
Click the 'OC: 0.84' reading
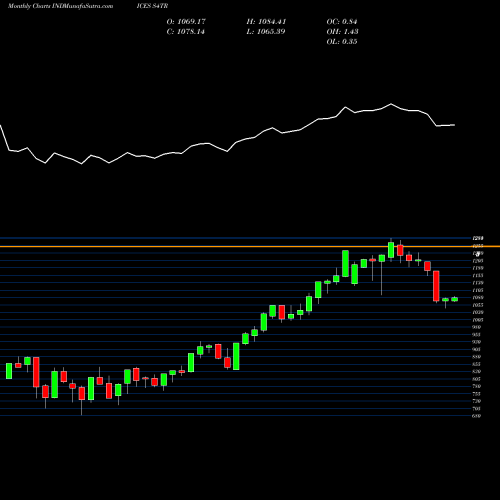[x=342, y=22]
